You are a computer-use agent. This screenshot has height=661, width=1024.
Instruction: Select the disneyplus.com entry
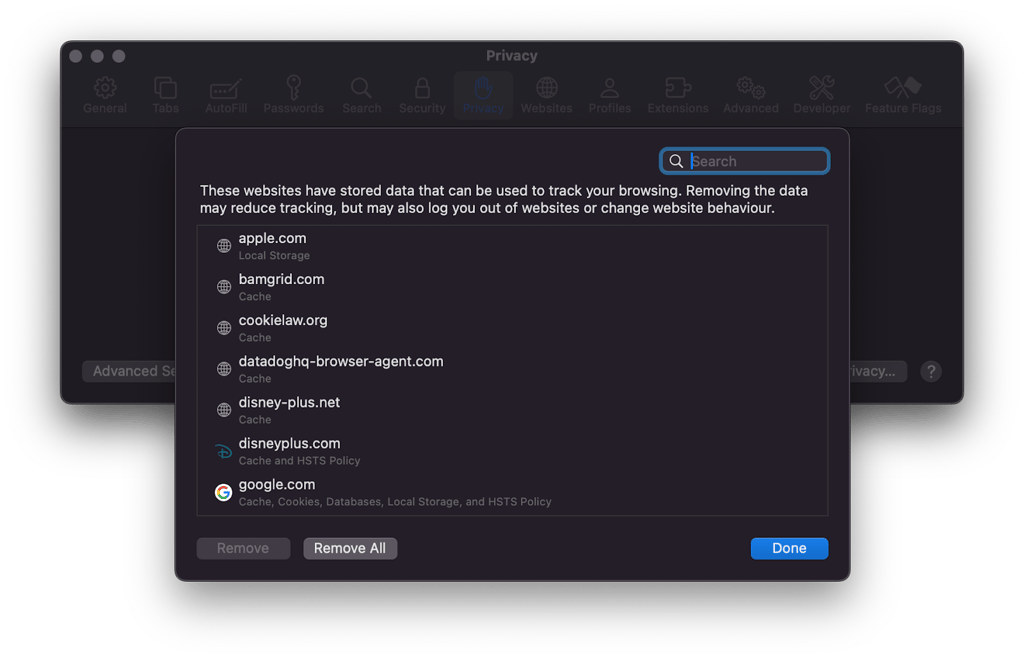click(512, 451)
